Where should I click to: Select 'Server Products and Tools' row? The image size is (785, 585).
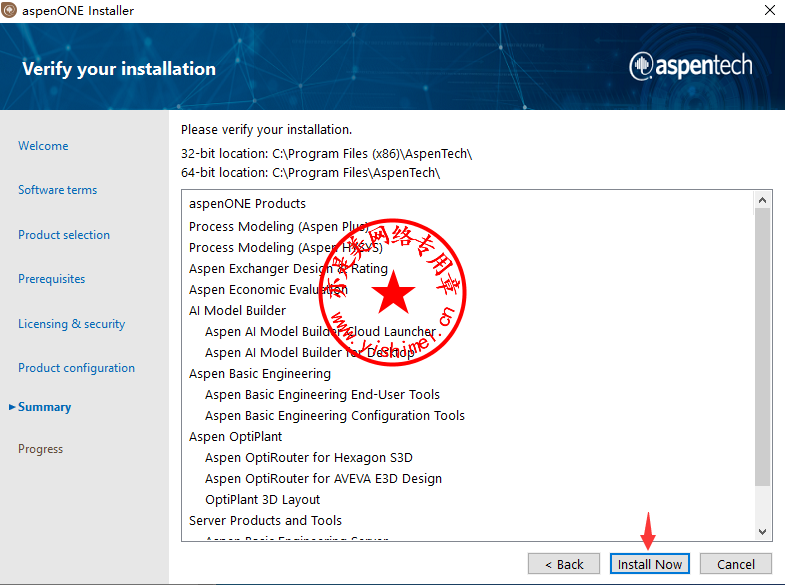coord(265,521)
